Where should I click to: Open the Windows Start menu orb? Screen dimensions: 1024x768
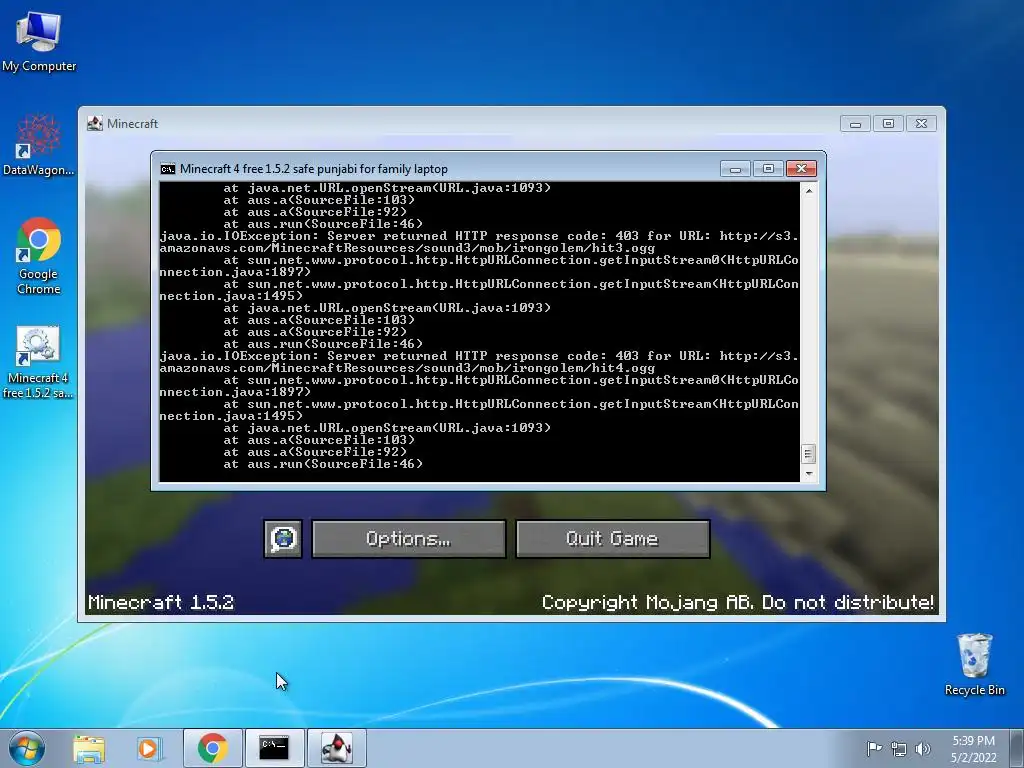tap(27, 748)
